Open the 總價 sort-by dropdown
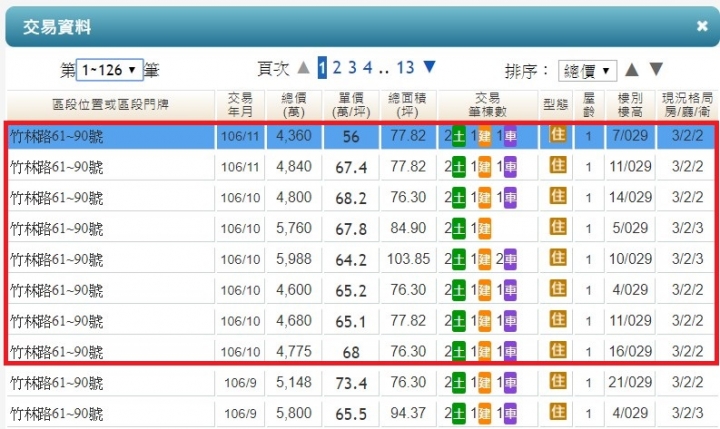Image resolution: width=720 pixels, height=429 pixels. [x=587, y=71]
